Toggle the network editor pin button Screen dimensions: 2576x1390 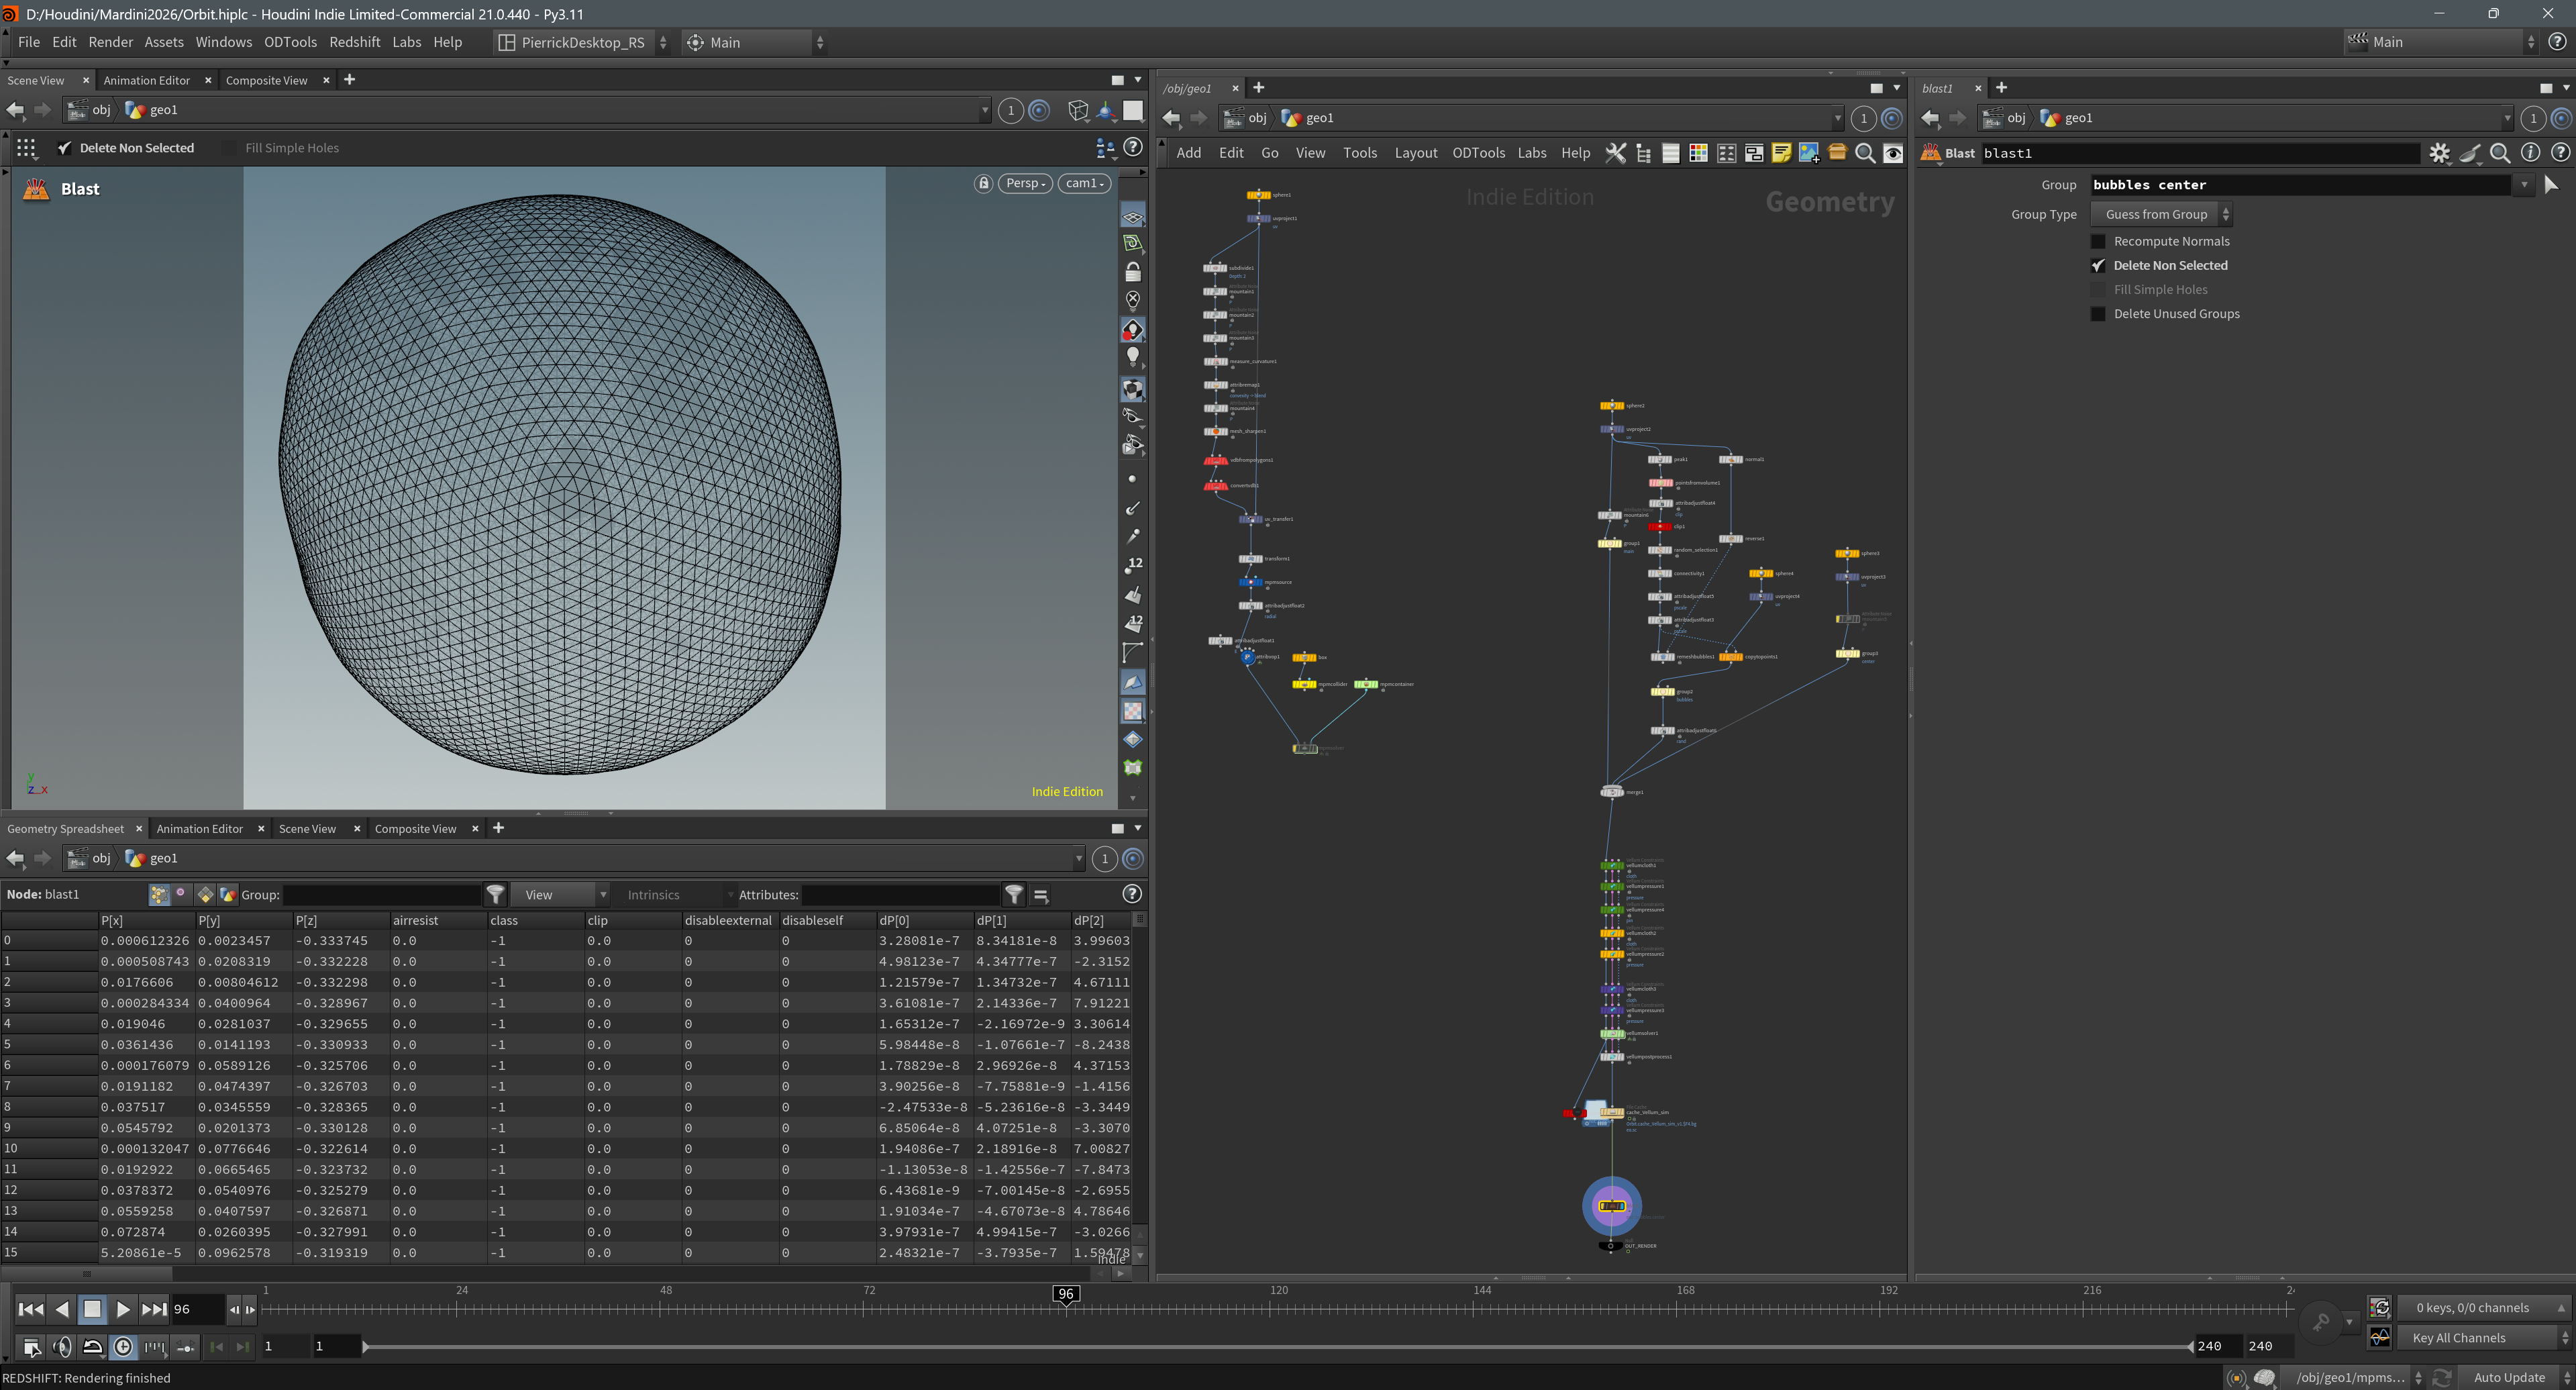(1891, 118)
